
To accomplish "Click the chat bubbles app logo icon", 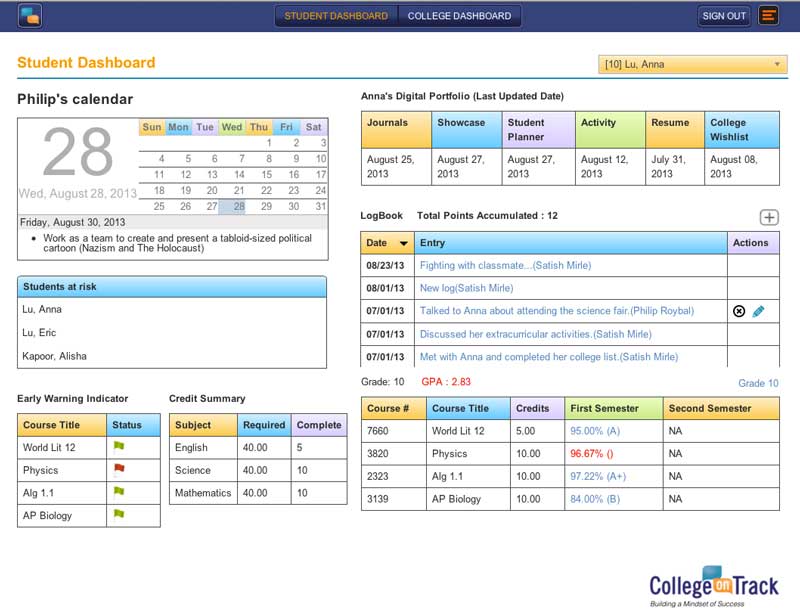I will pyautogui.click(x=30, y=16).
